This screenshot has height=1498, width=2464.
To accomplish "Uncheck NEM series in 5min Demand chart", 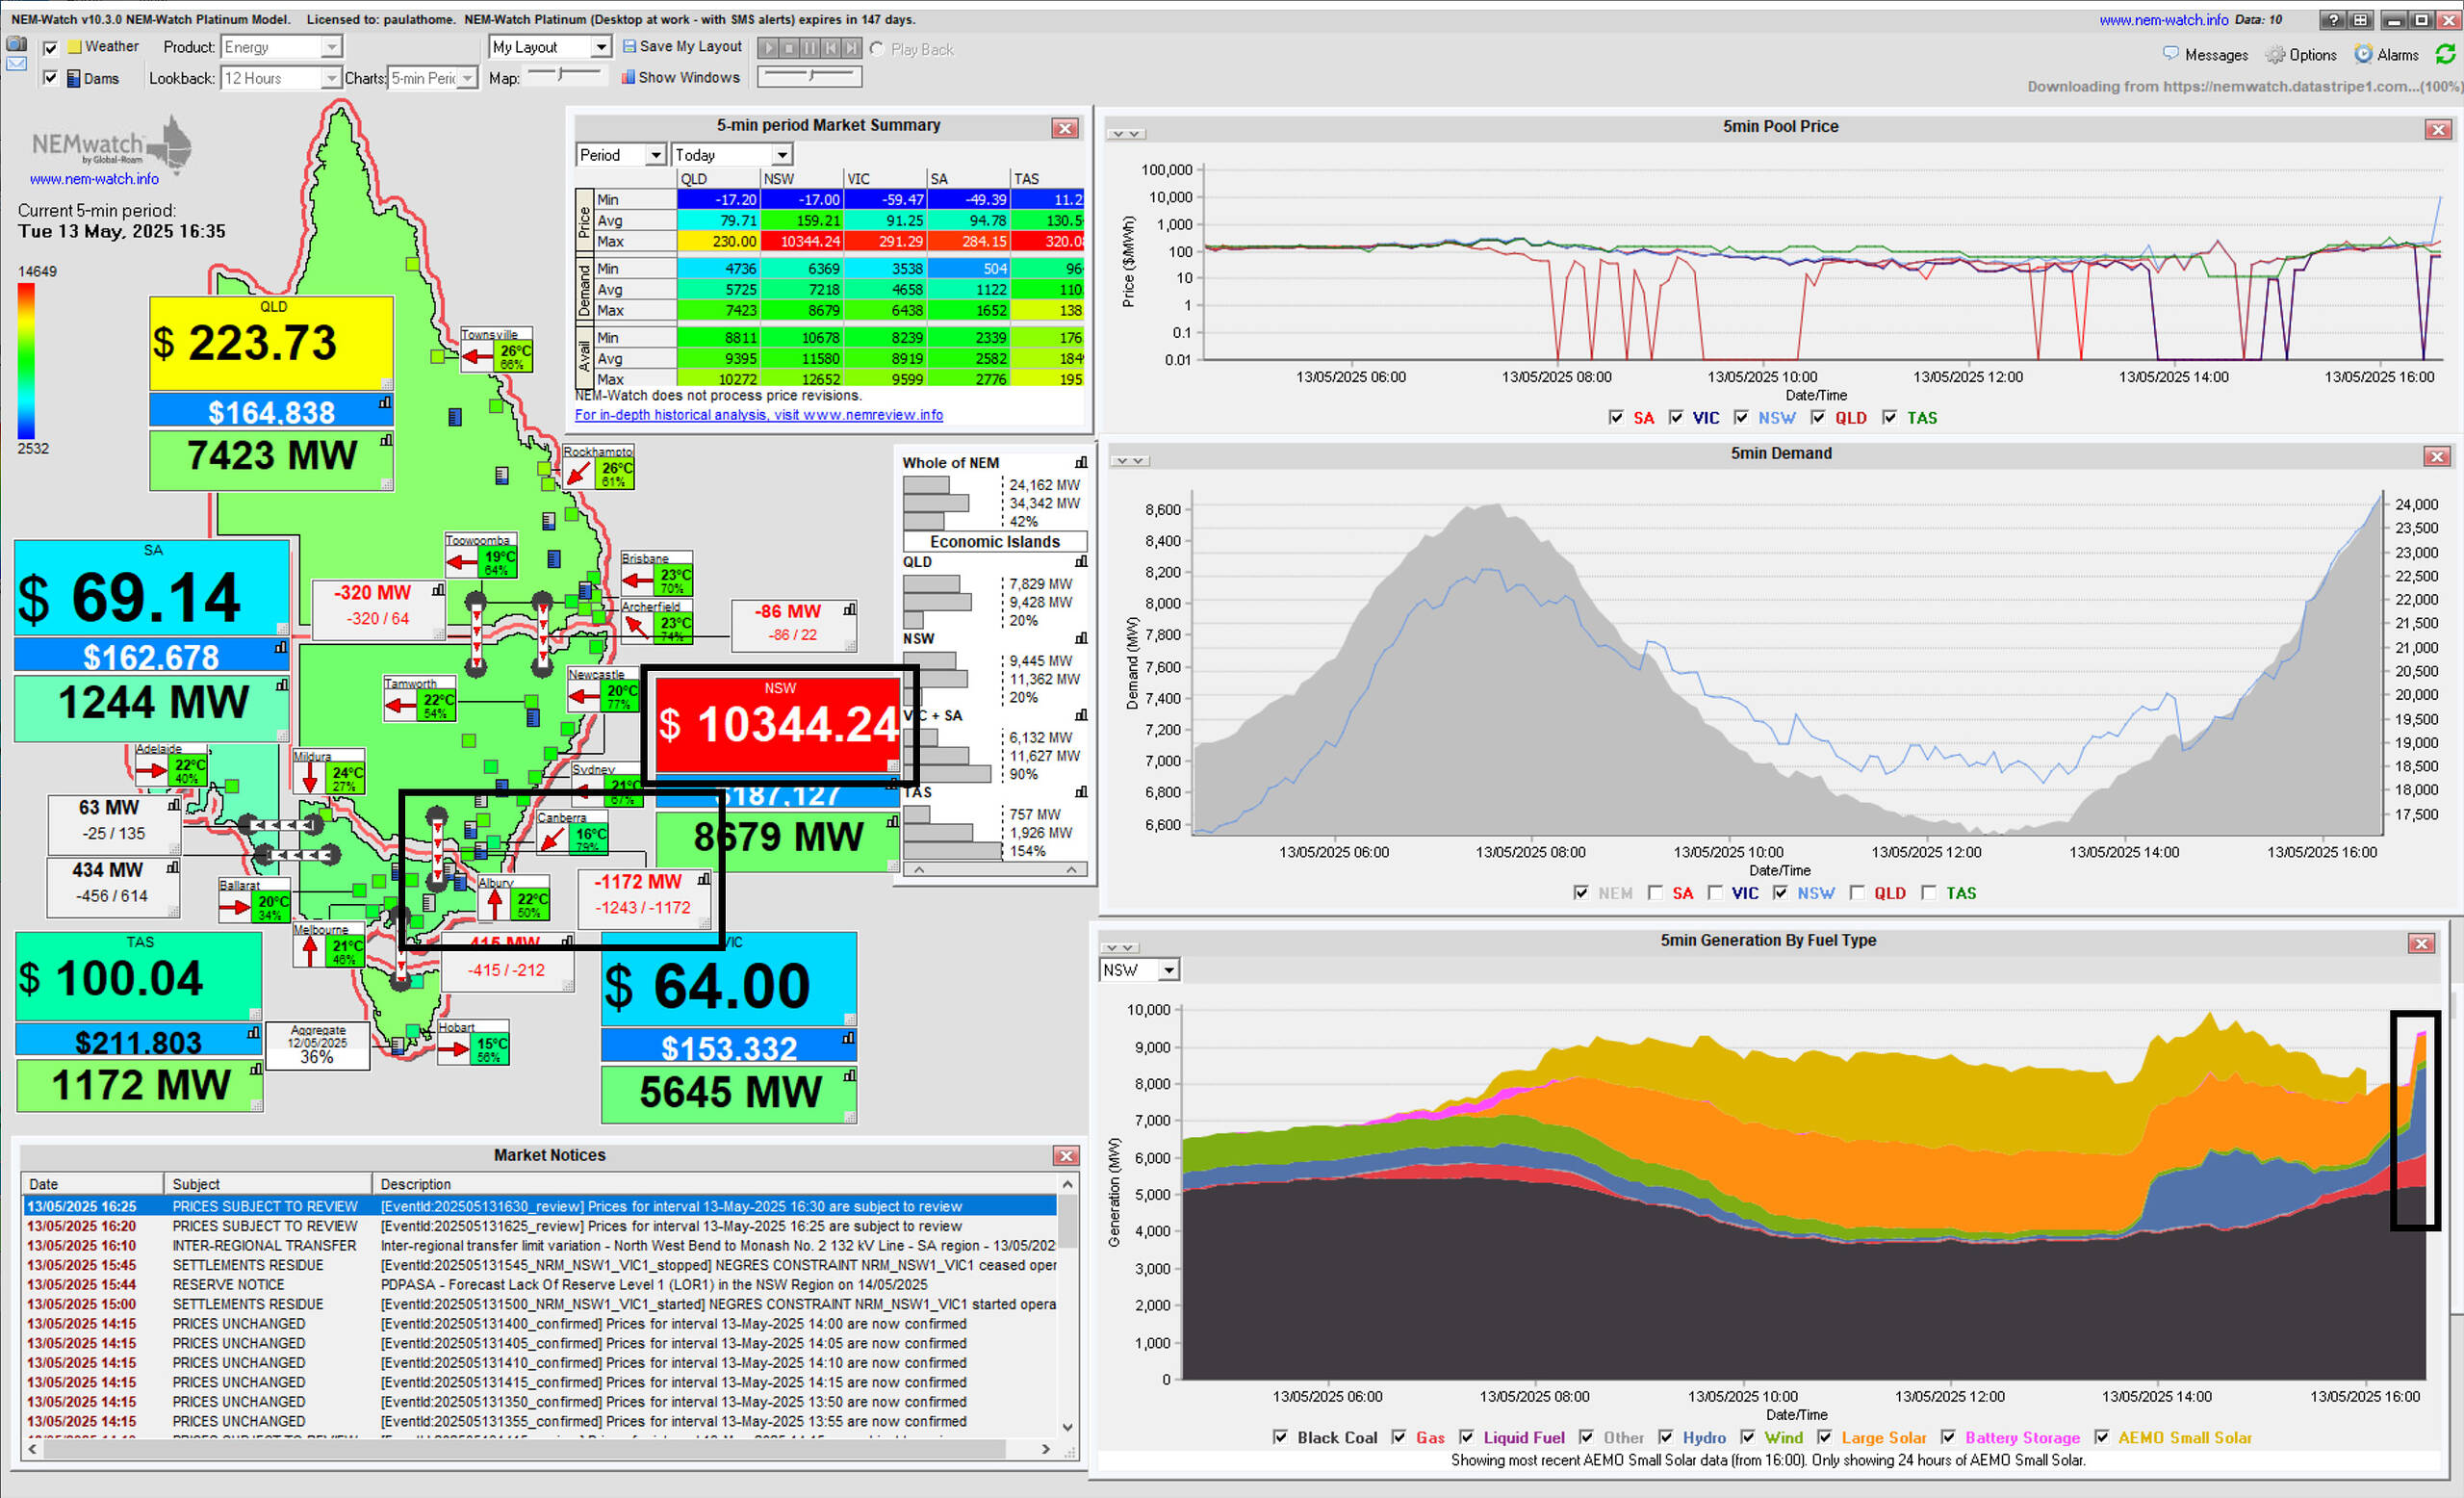I will click(x=1581, y=893).
